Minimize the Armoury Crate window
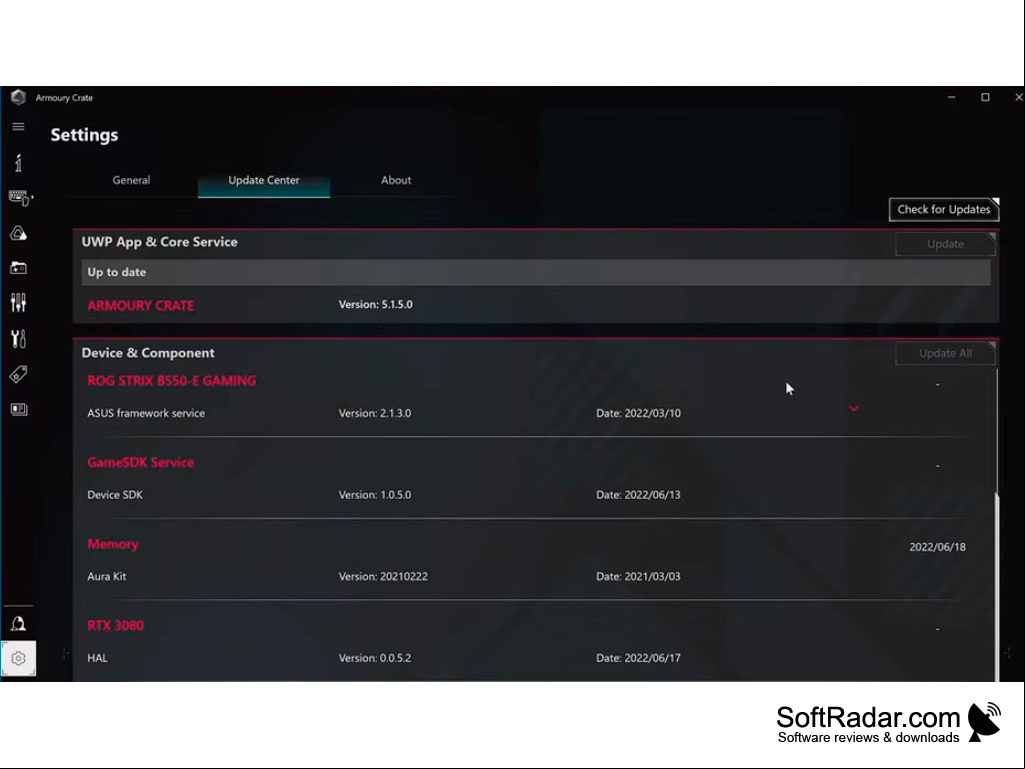The height and width of the screenshot is (769, 1025). pos(952,97)
